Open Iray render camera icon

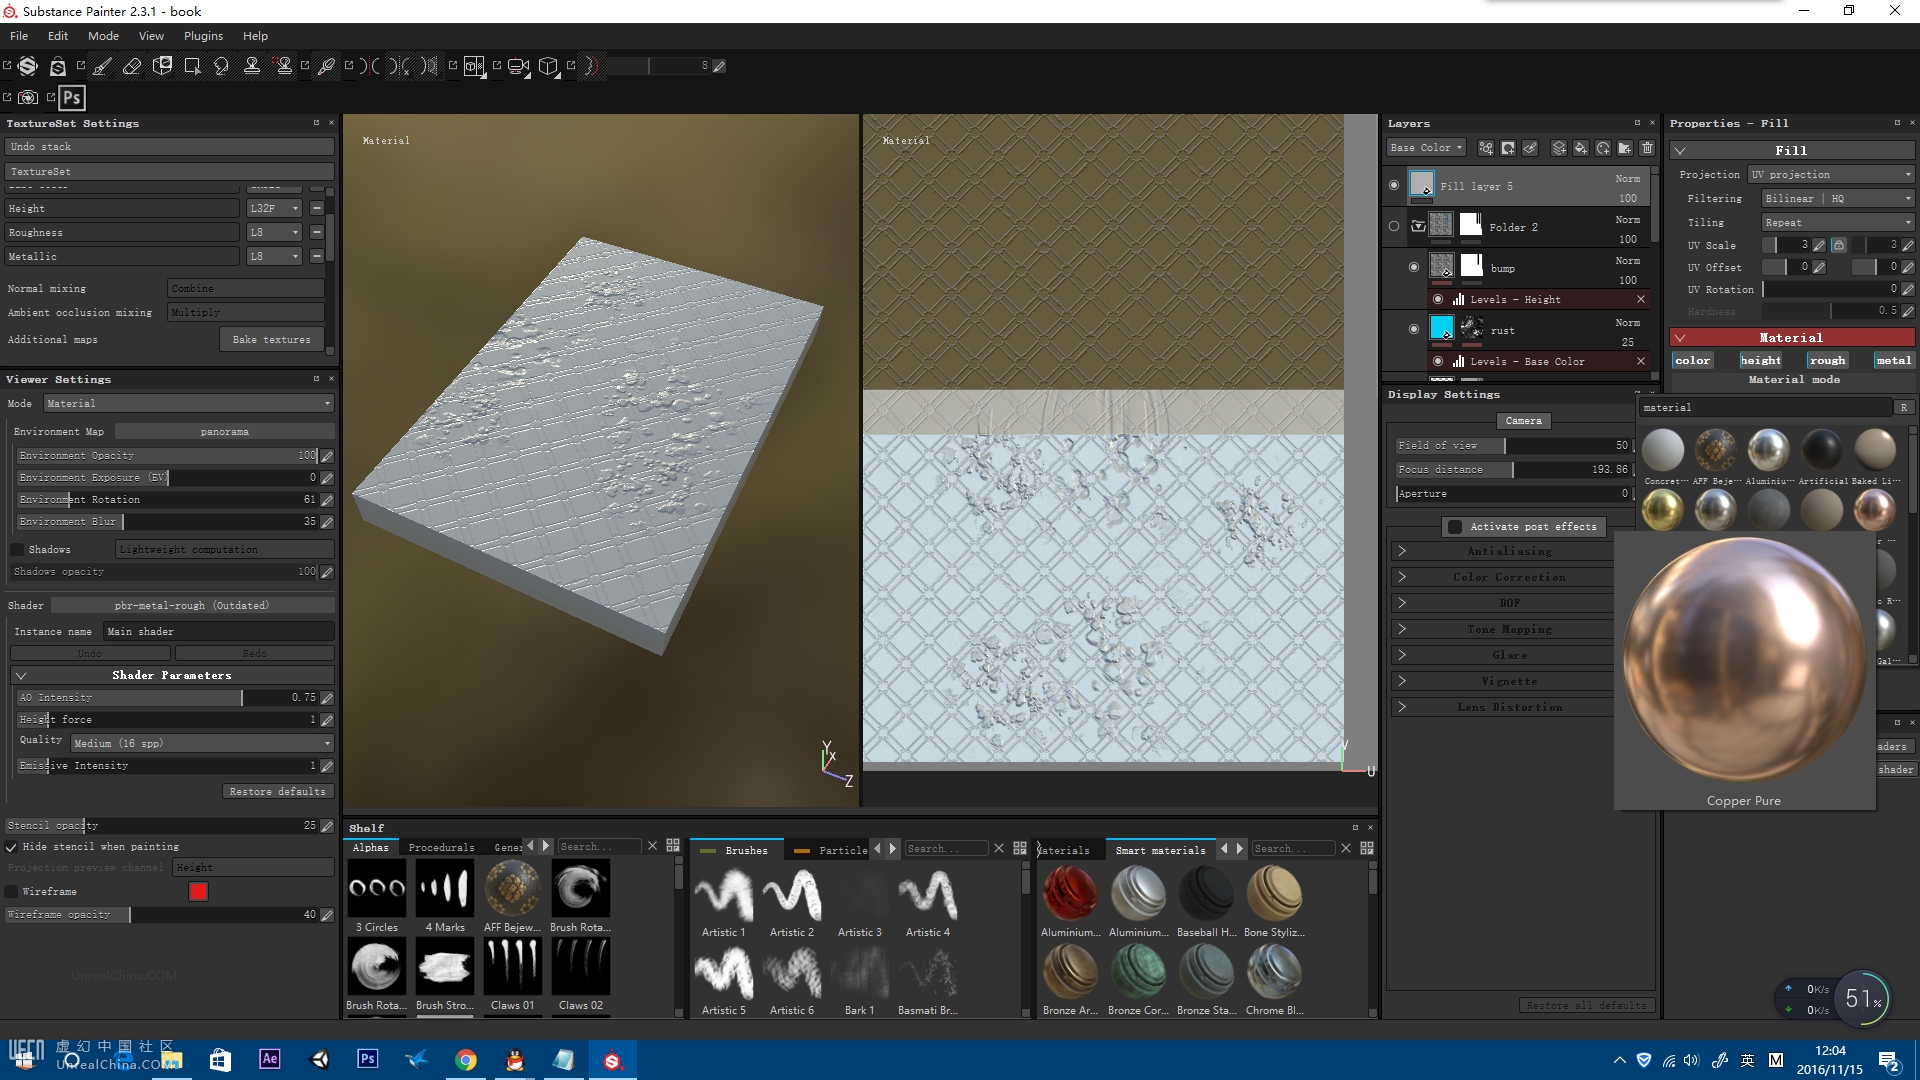[x=28, y=97]
